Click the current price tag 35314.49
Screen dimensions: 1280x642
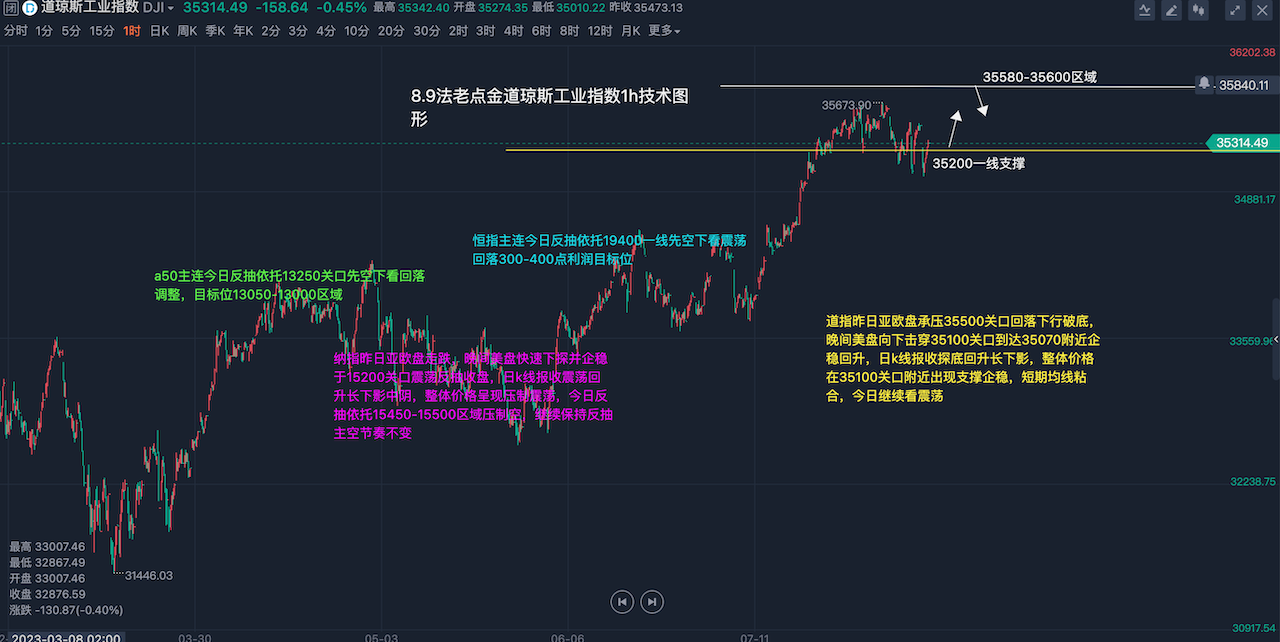(x=1241, y=143)
